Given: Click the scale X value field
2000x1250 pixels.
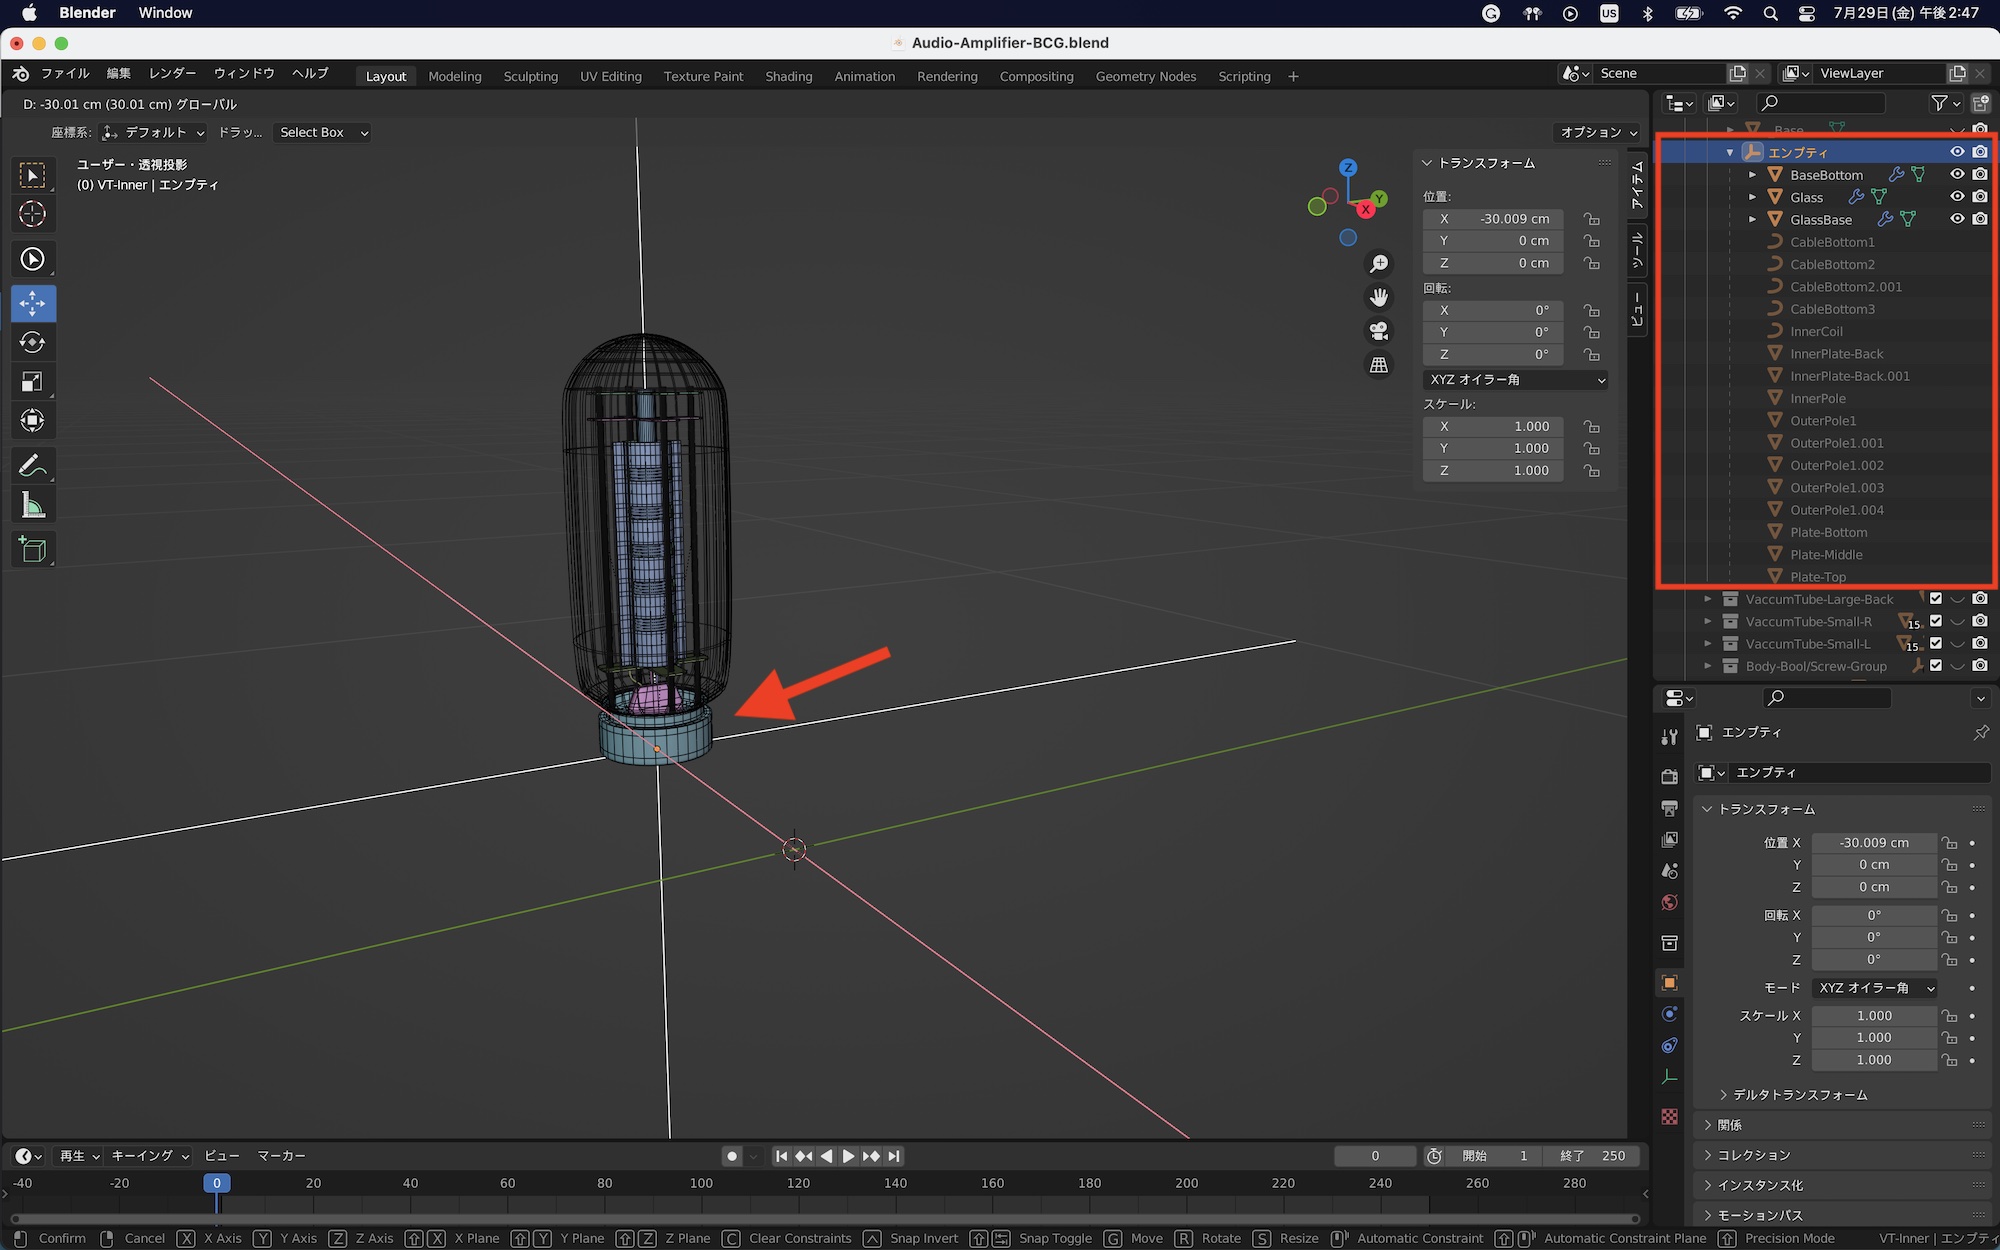Looking at the screenshot, I should coord(1493,426).
